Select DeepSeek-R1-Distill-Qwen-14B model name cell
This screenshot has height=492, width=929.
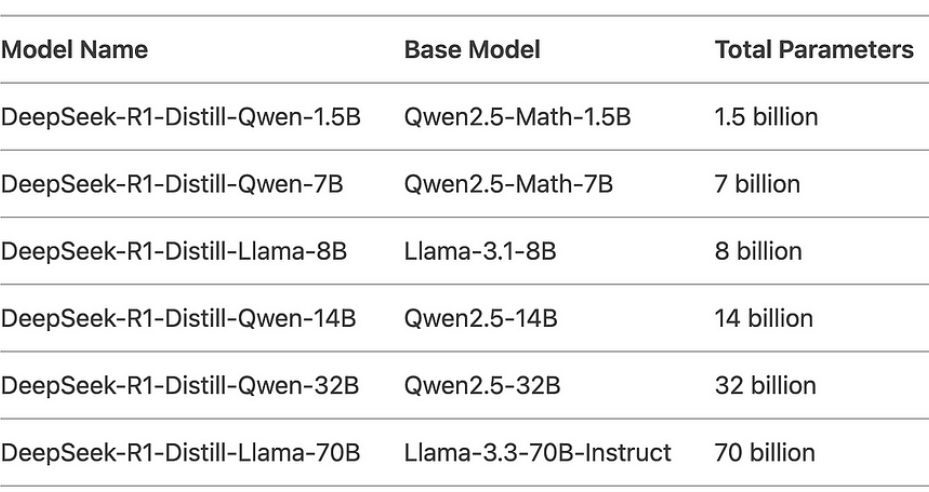tap(175, 318)
